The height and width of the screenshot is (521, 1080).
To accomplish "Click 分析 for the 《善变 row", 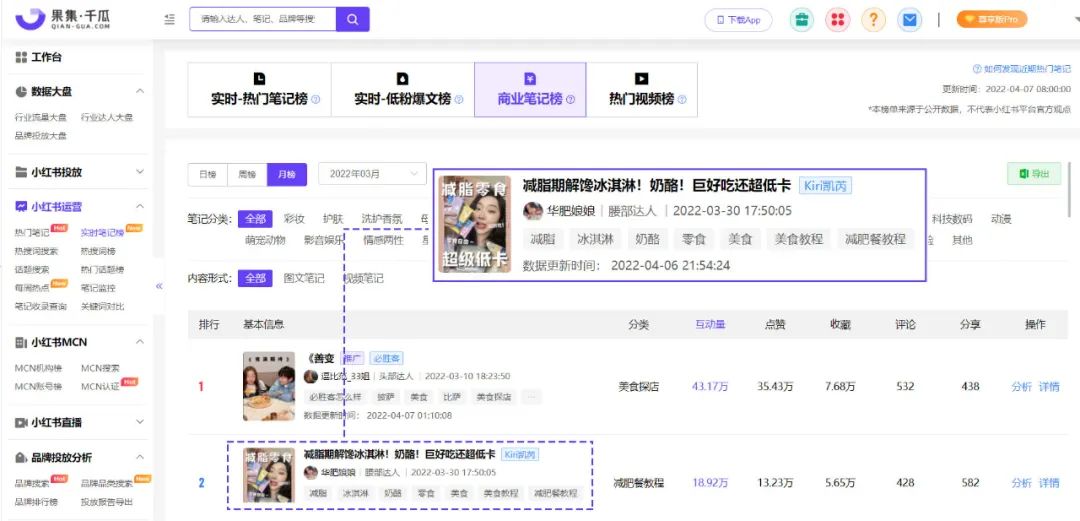I will [1021, 387].
